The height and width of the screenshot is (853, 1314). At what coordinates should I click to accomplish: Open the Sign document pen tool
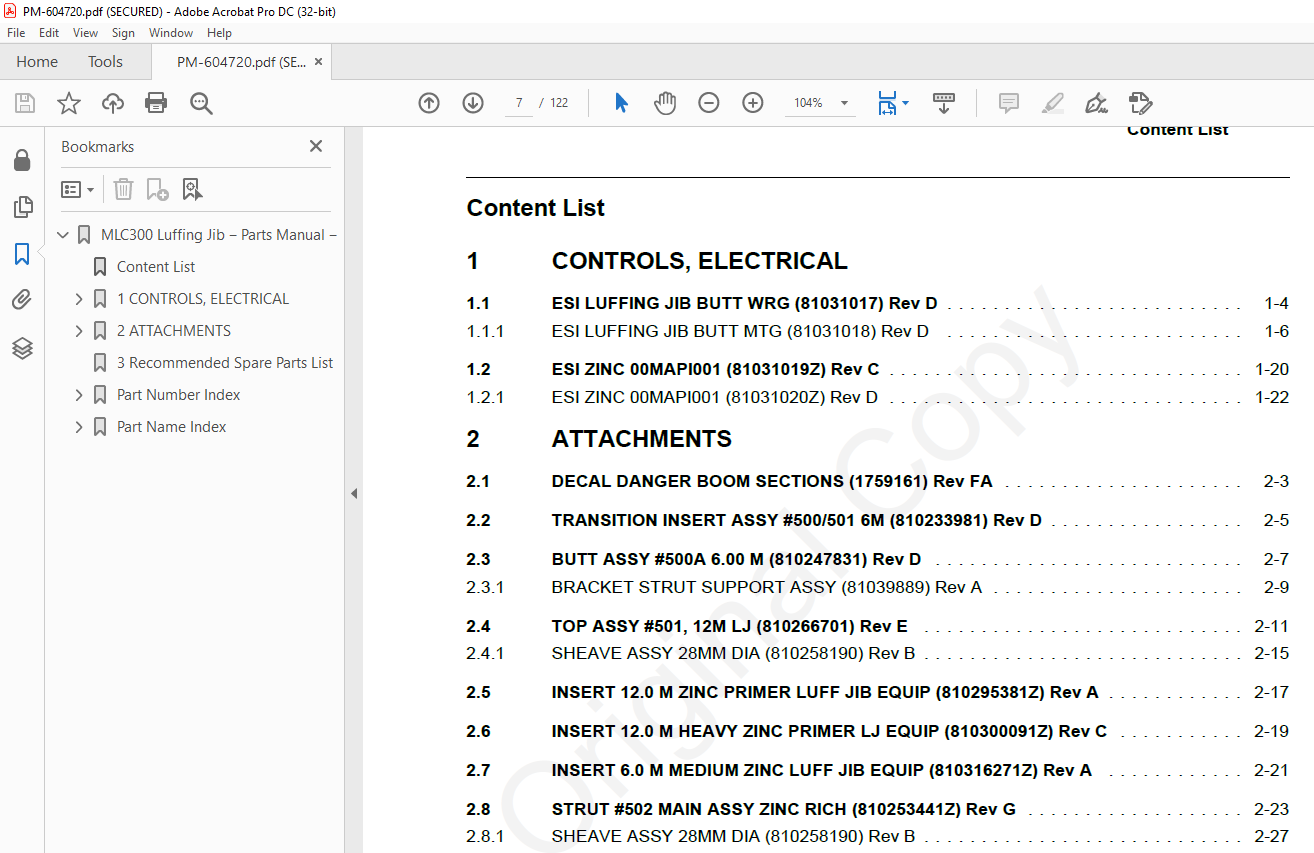click(x=1096, y=103)
